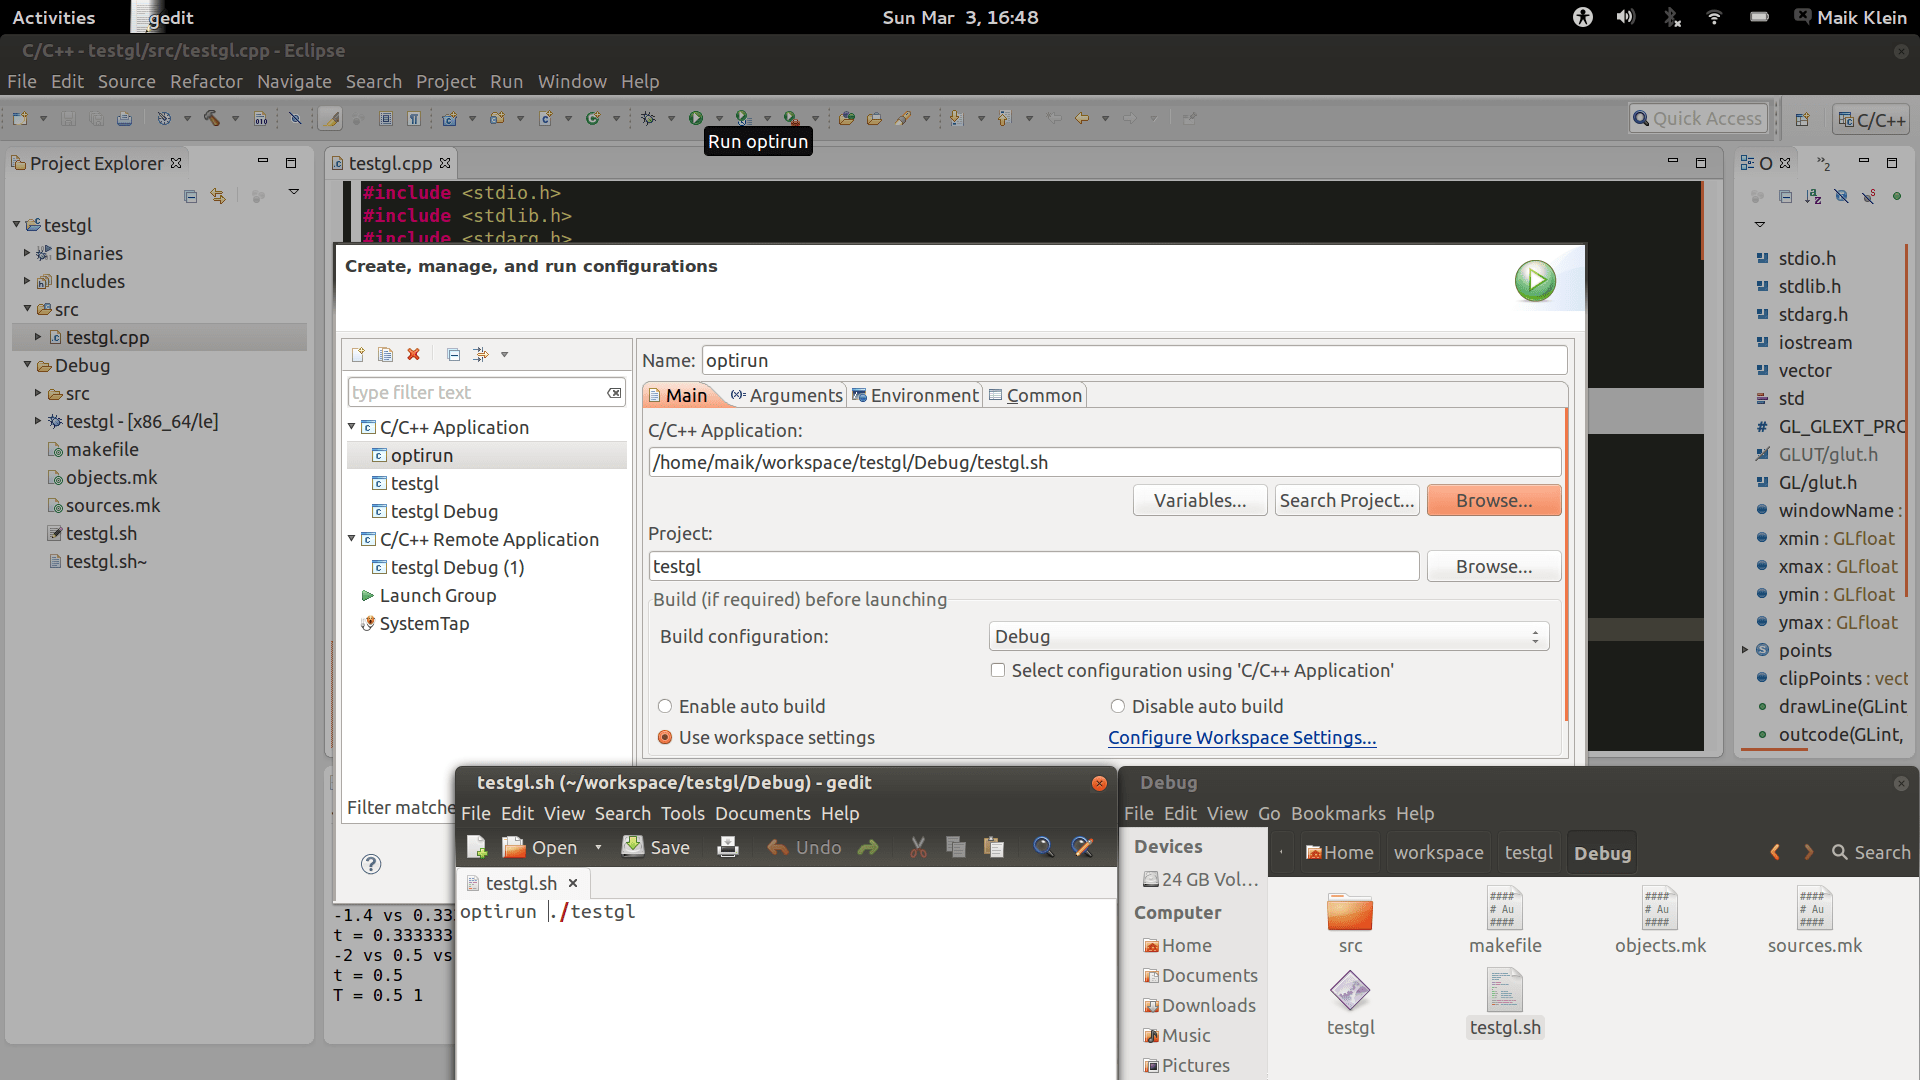
Task: Select the 'Enable auto build' option
Action: [x=664, y=706]
